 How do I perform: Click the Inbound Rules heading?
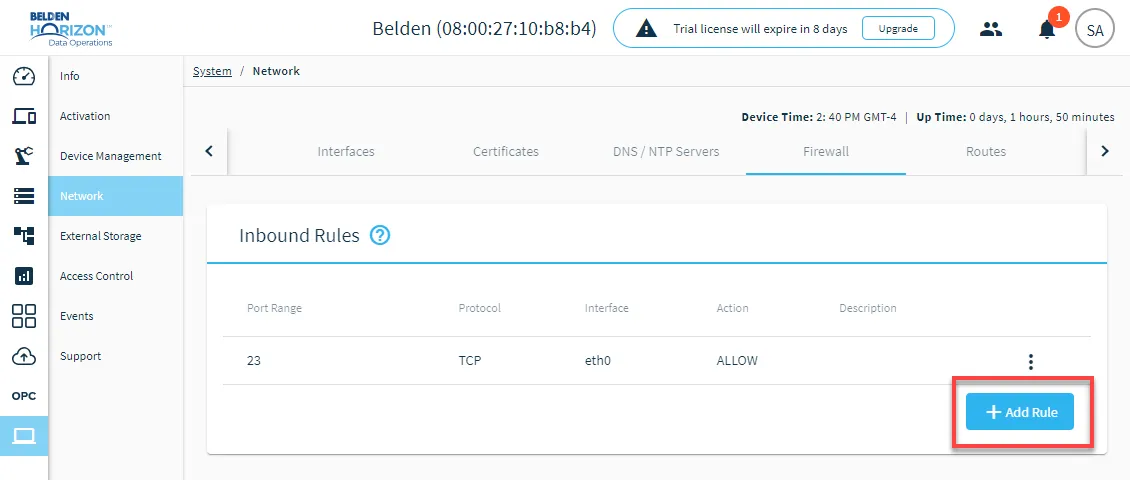pos(299,236)
